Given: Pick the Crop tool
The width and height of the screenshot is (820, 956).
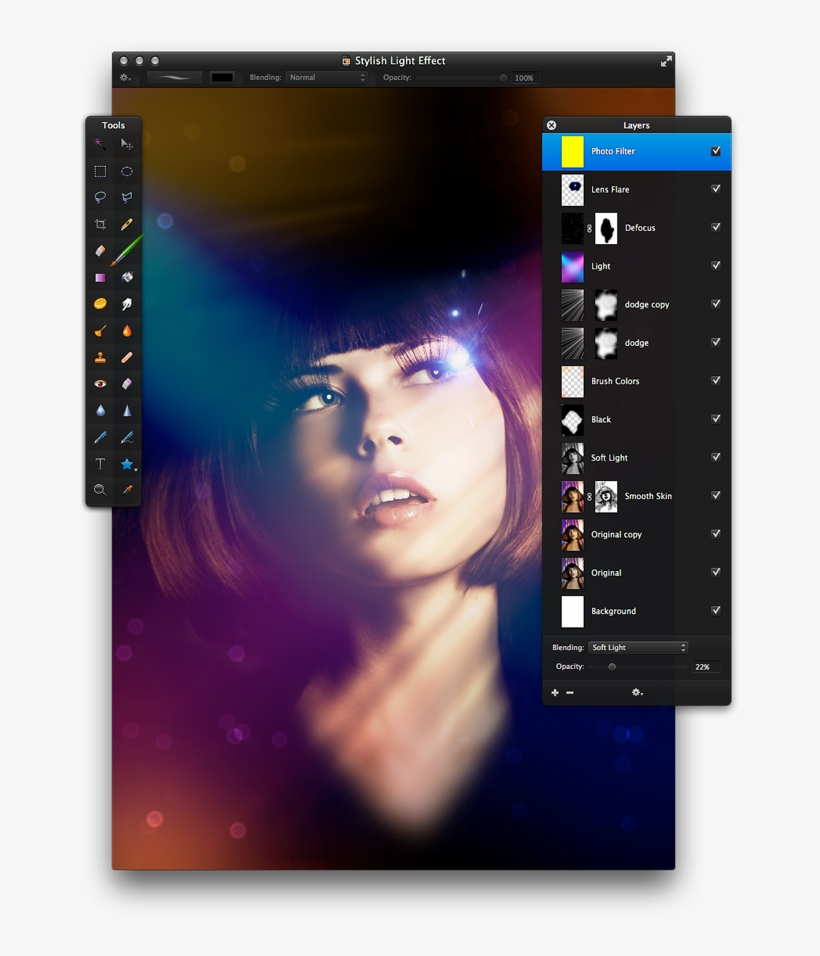Looking at the screenshot, I should (x=100, y=224).
